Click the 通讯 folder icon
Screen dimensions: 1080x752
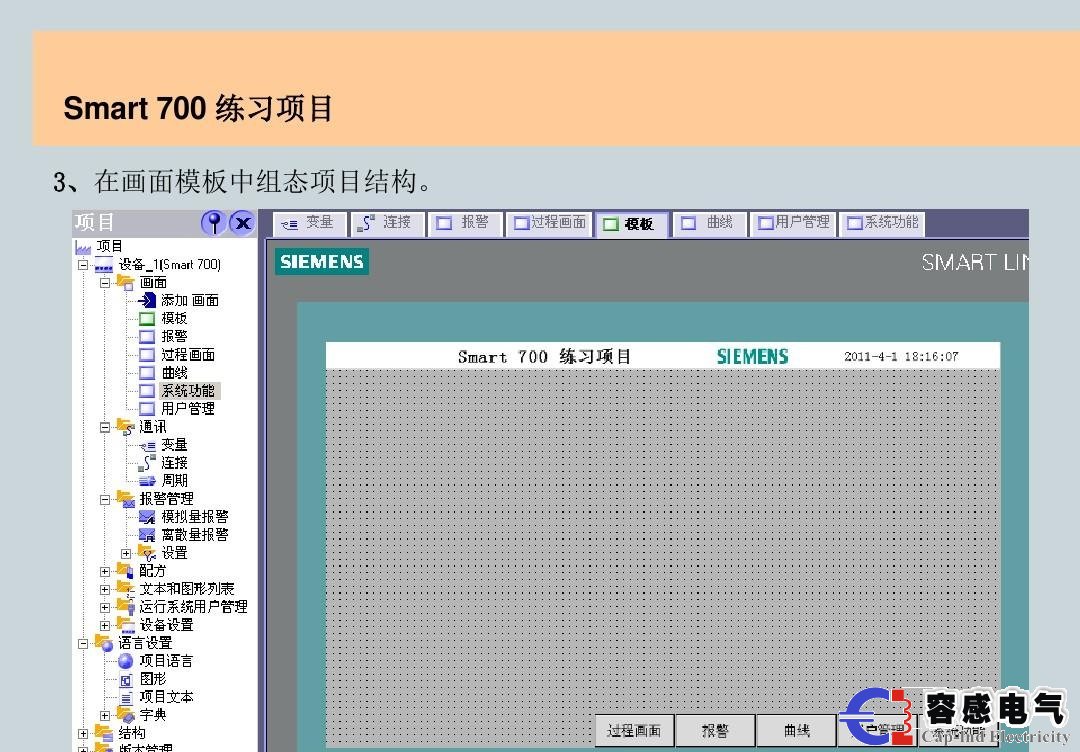pyautogui.click(x=125, y=427)
